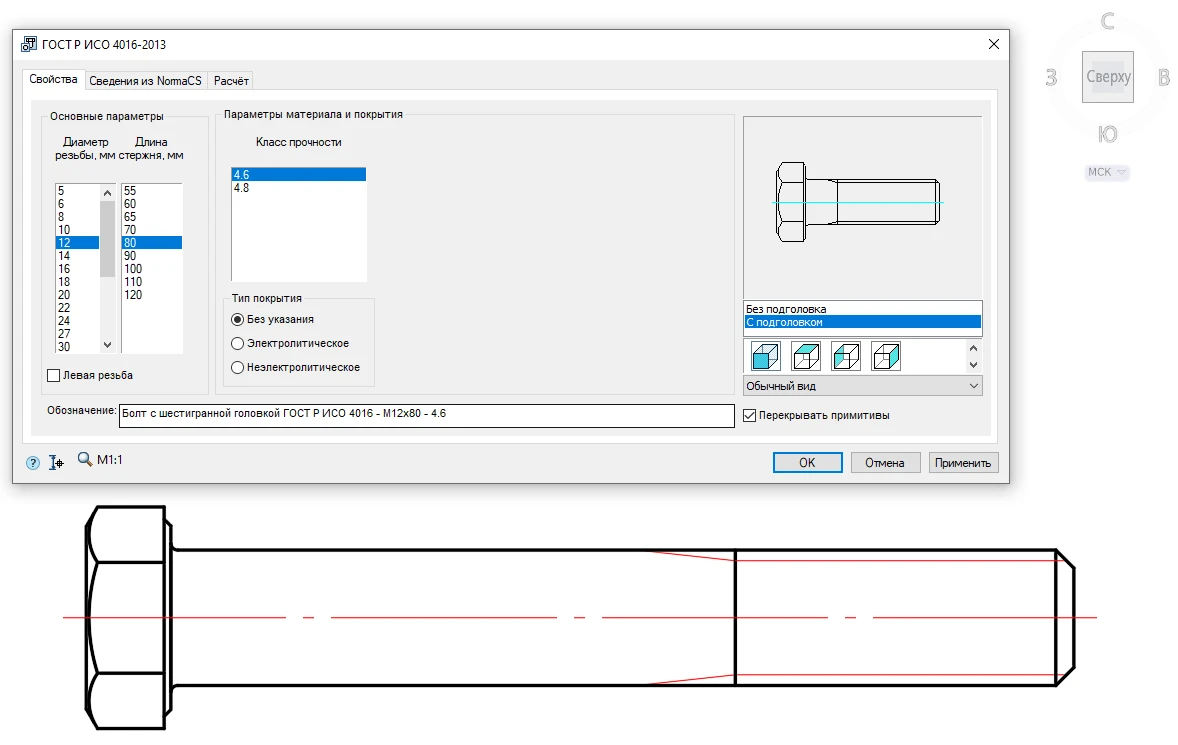Screen dimensions: 1178x745
Task: Select the front face view cube icon
Action: click(x=766, y=356)
